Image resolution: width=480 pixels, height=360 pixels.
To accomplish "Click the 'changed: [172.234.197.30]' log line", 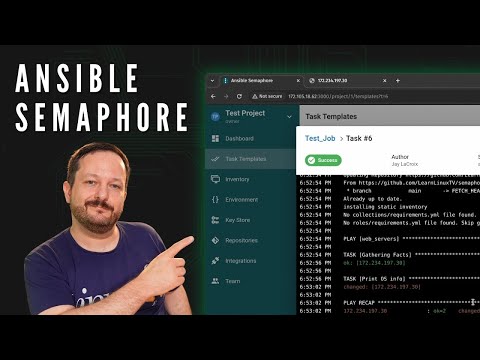I will click(x=382, y=287).
